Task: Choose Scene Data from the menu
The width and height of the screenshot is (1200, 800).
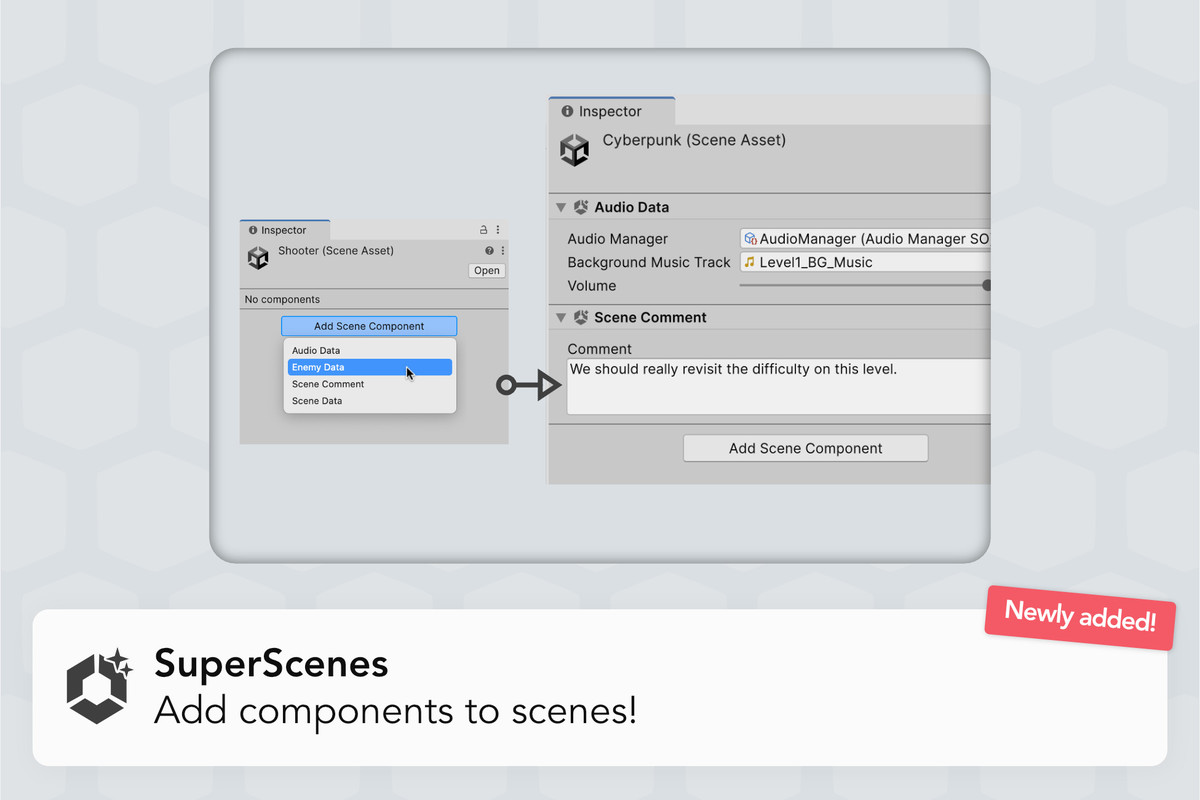Action: click(x=317, y=401)
